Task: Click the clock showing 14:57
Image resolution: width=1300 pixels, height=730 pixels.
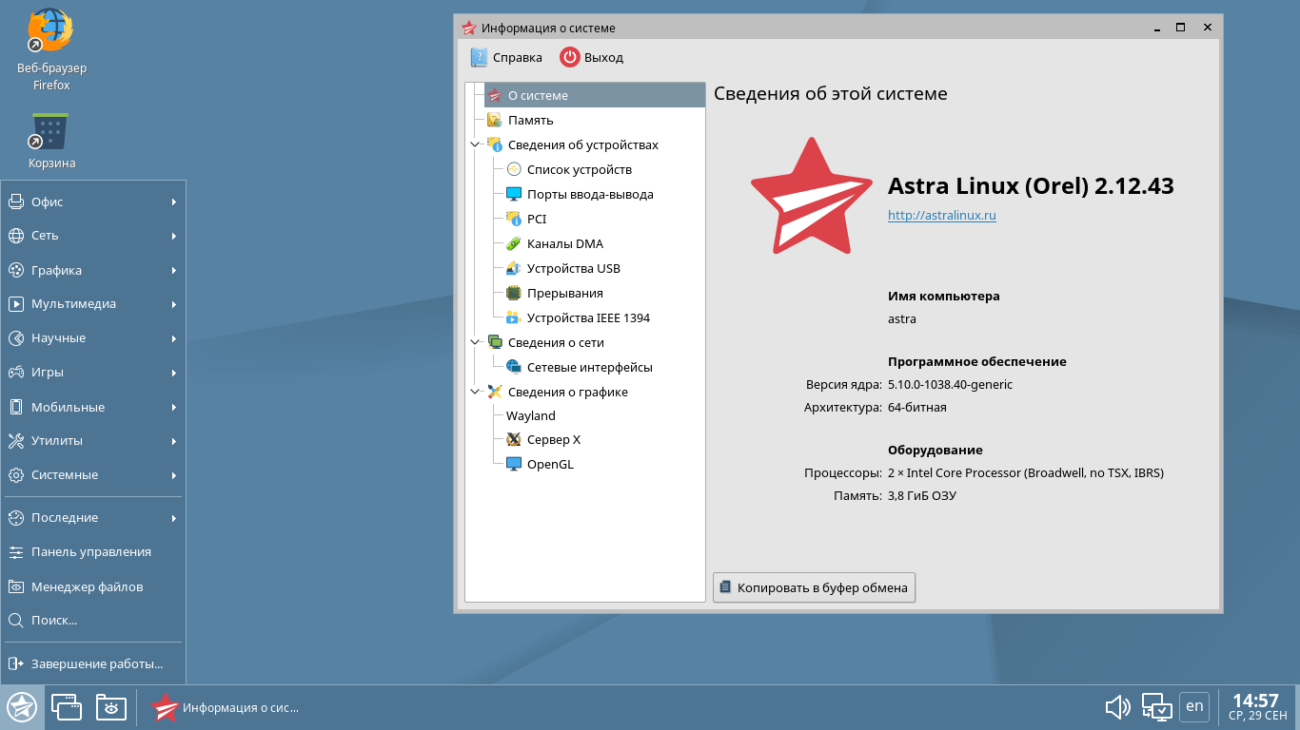Action: click(x=1256, y=700)
